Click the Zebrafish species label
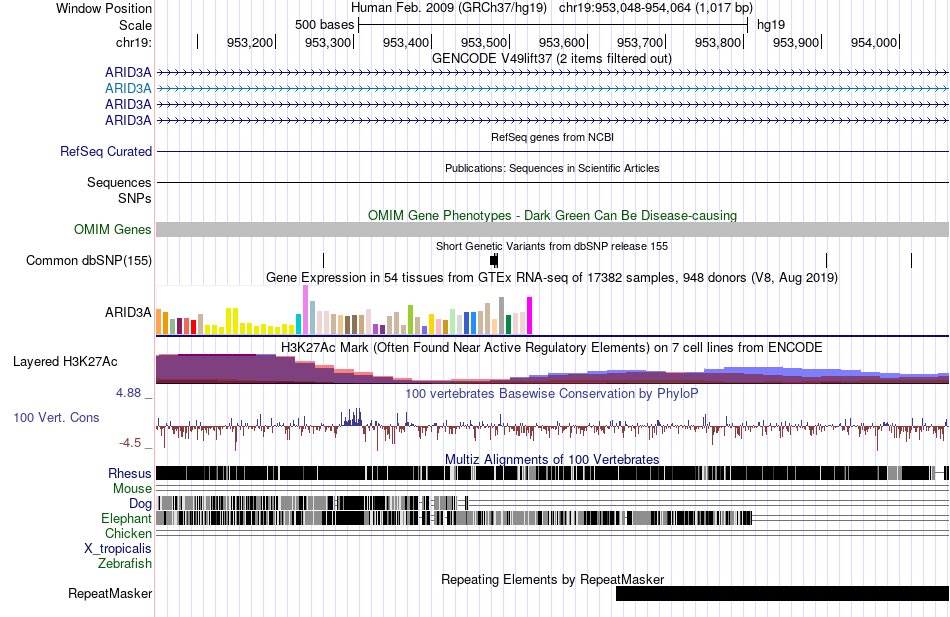Viewport: 950px width, 617px height. (x=125, y=564)
